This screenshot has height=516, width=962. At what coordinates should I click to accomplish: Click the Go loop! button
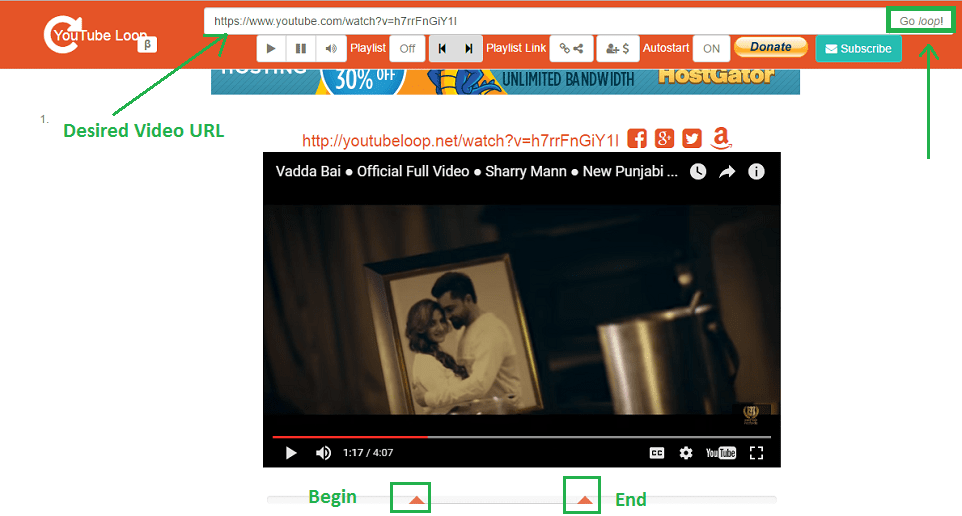pos(920,21)
